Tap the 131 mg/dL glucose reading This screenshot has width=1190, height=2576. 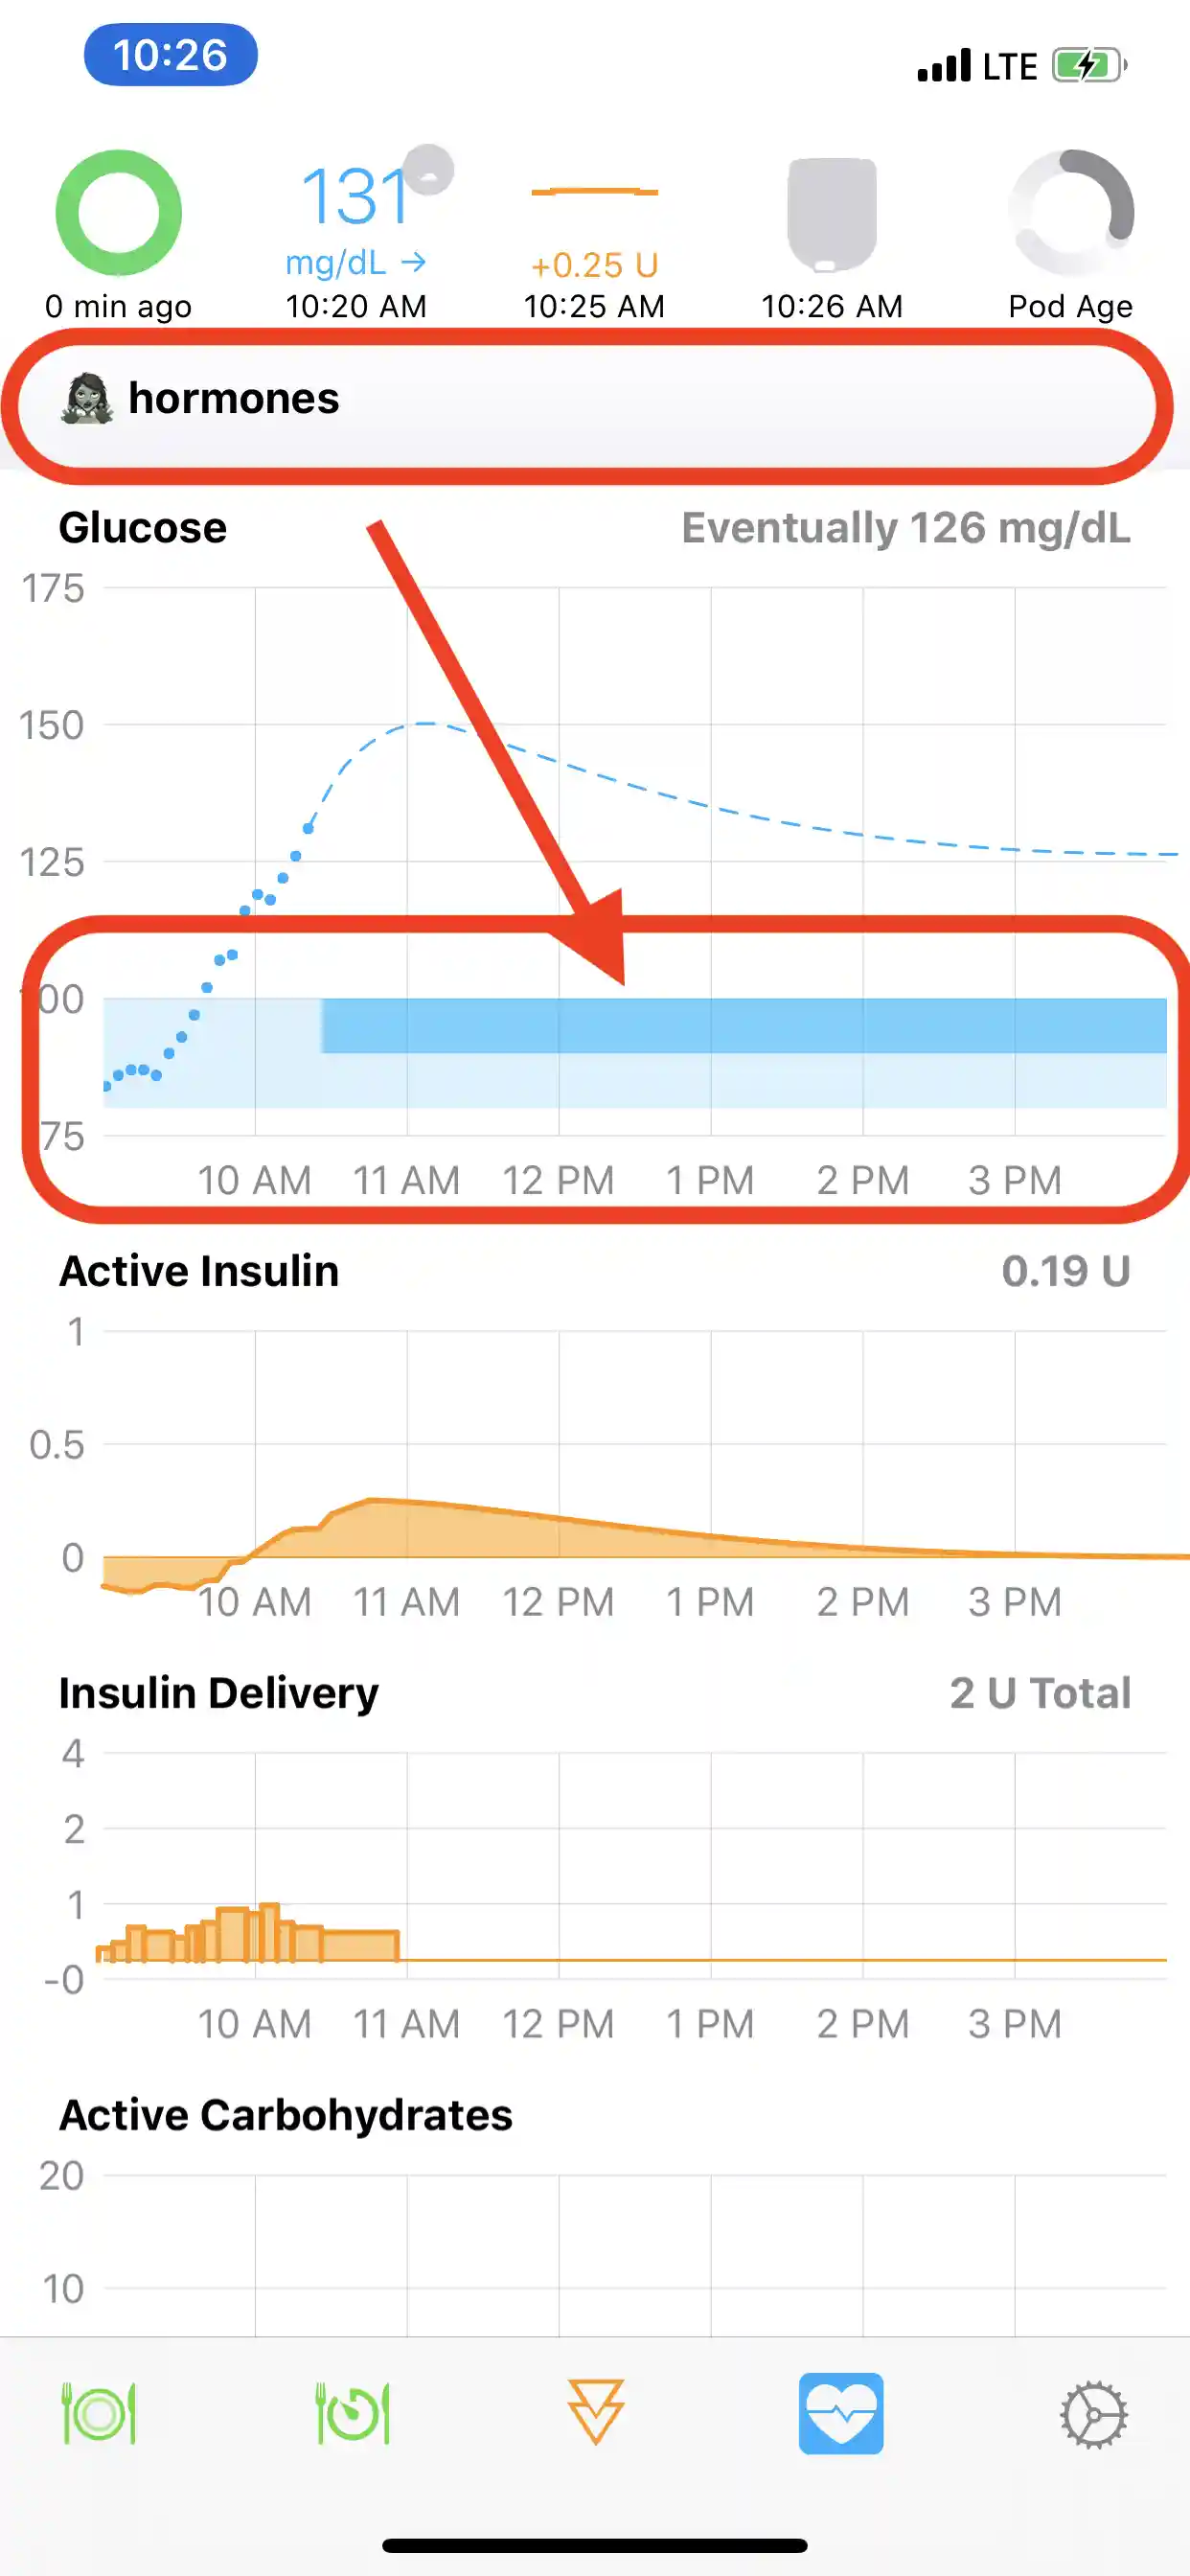pos(356,196)
